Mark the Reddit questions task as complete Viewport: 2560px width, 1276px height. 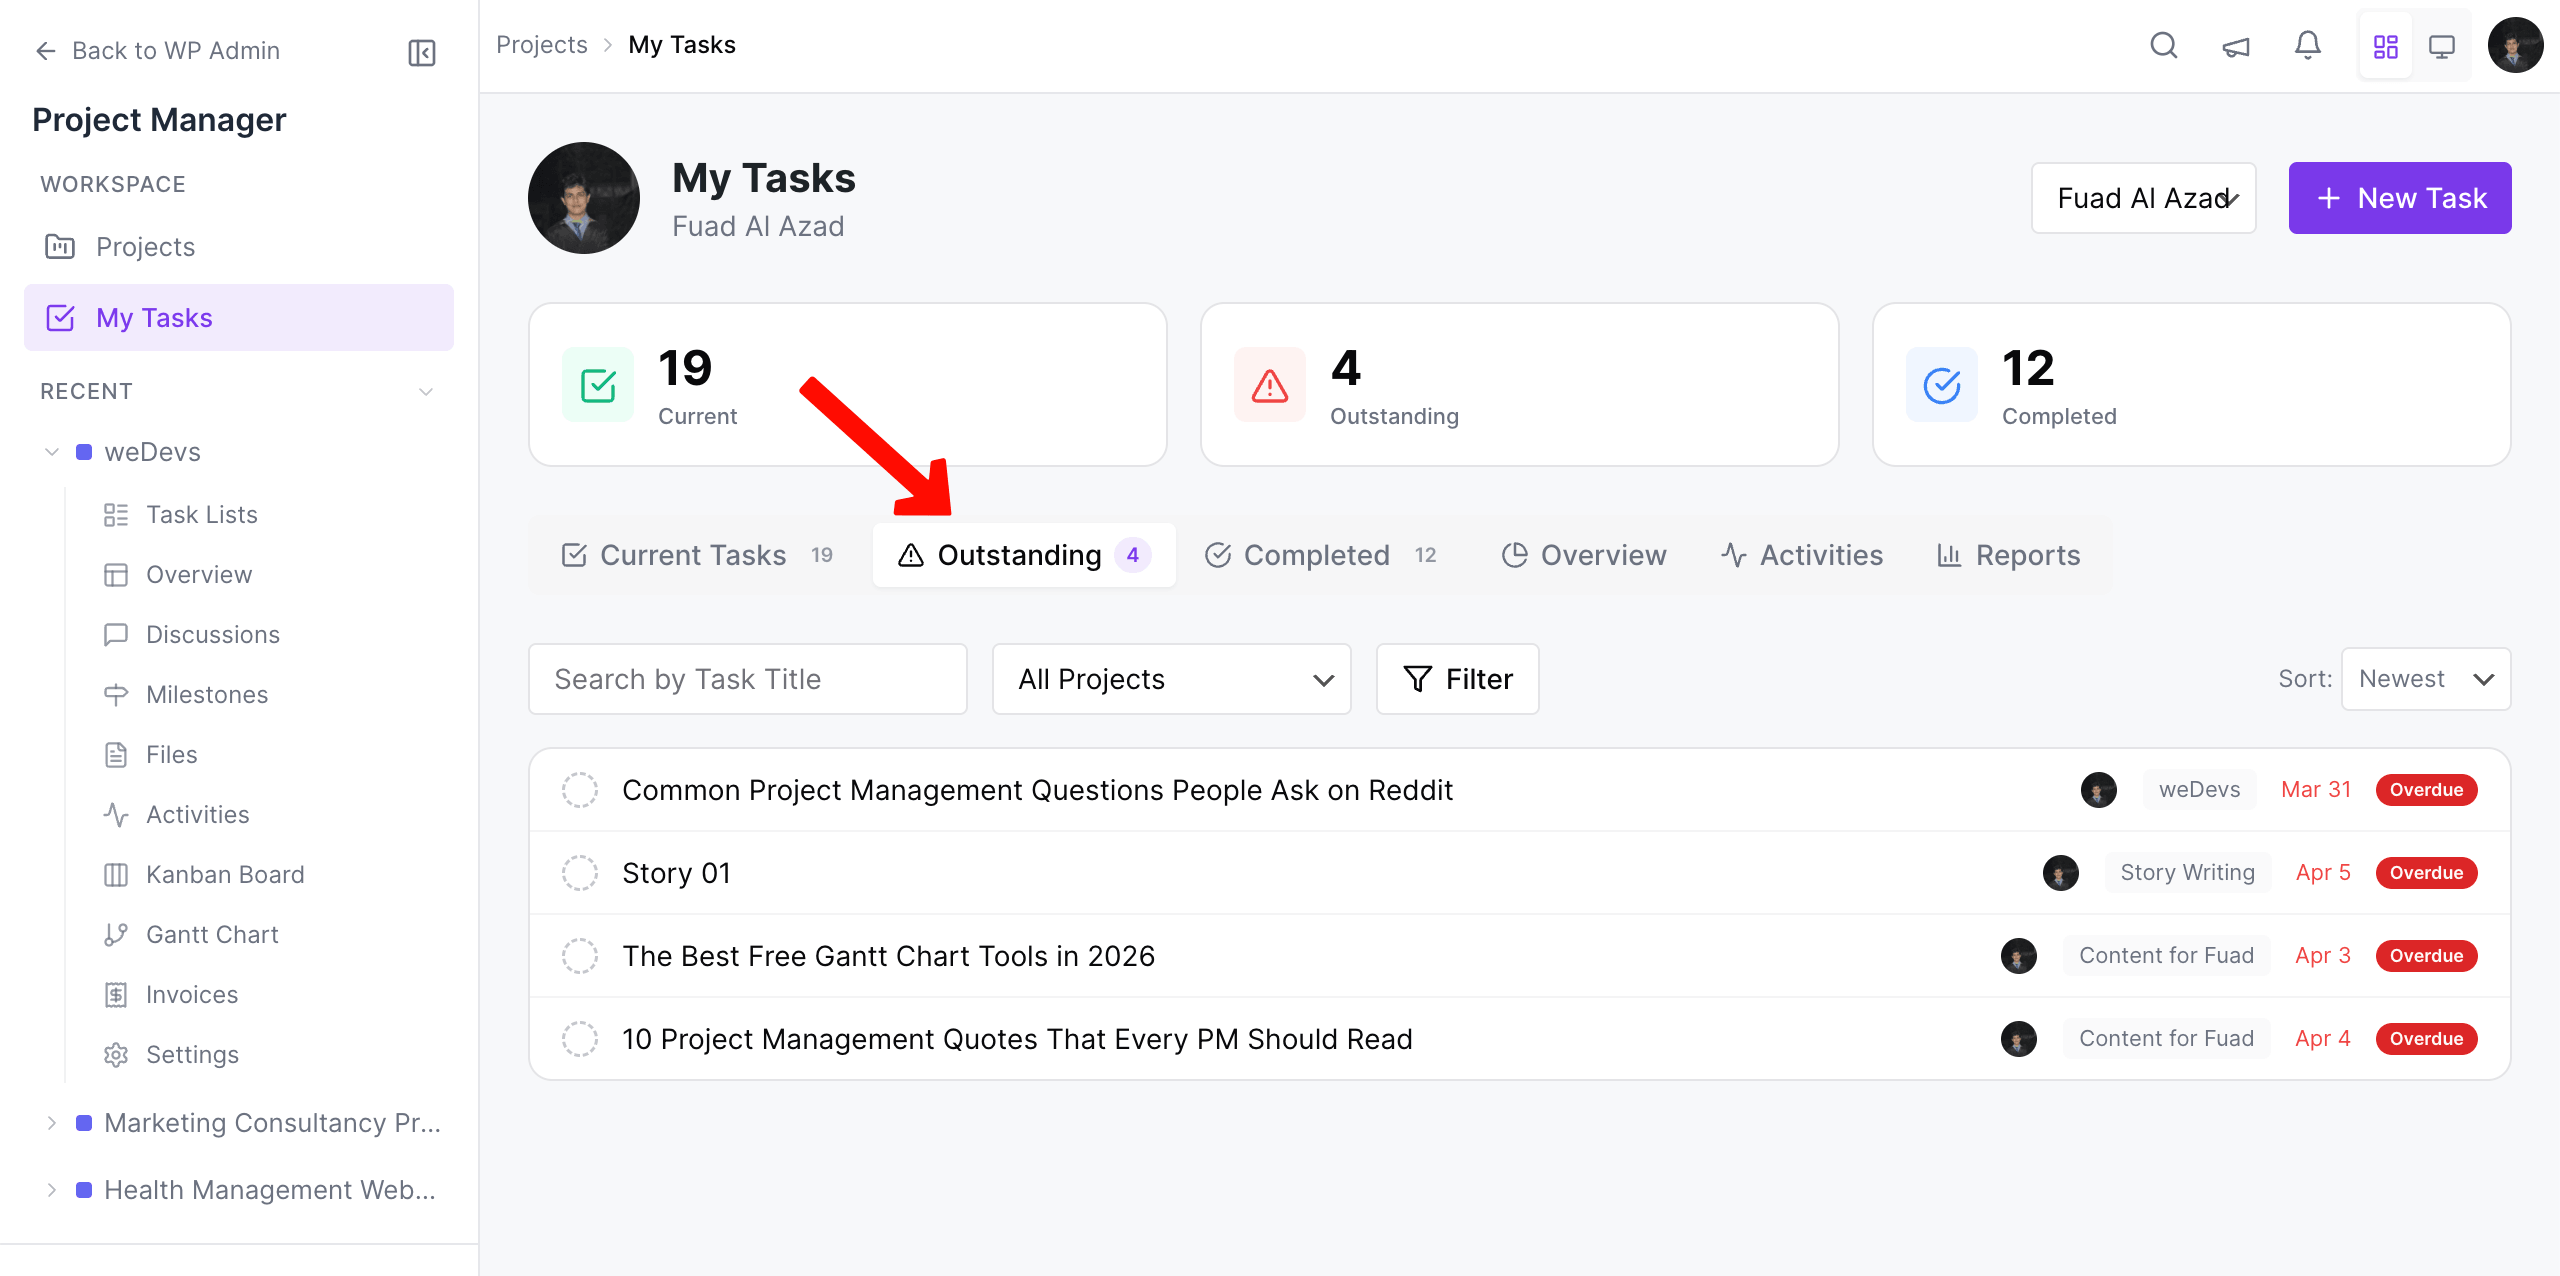click(580, 790)
